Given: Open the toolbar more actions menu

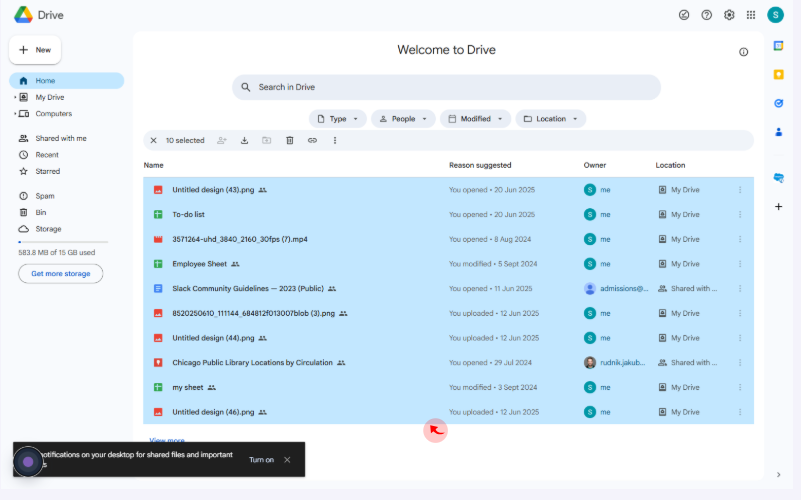Looking at the screenshot, I should coord(335,140).
